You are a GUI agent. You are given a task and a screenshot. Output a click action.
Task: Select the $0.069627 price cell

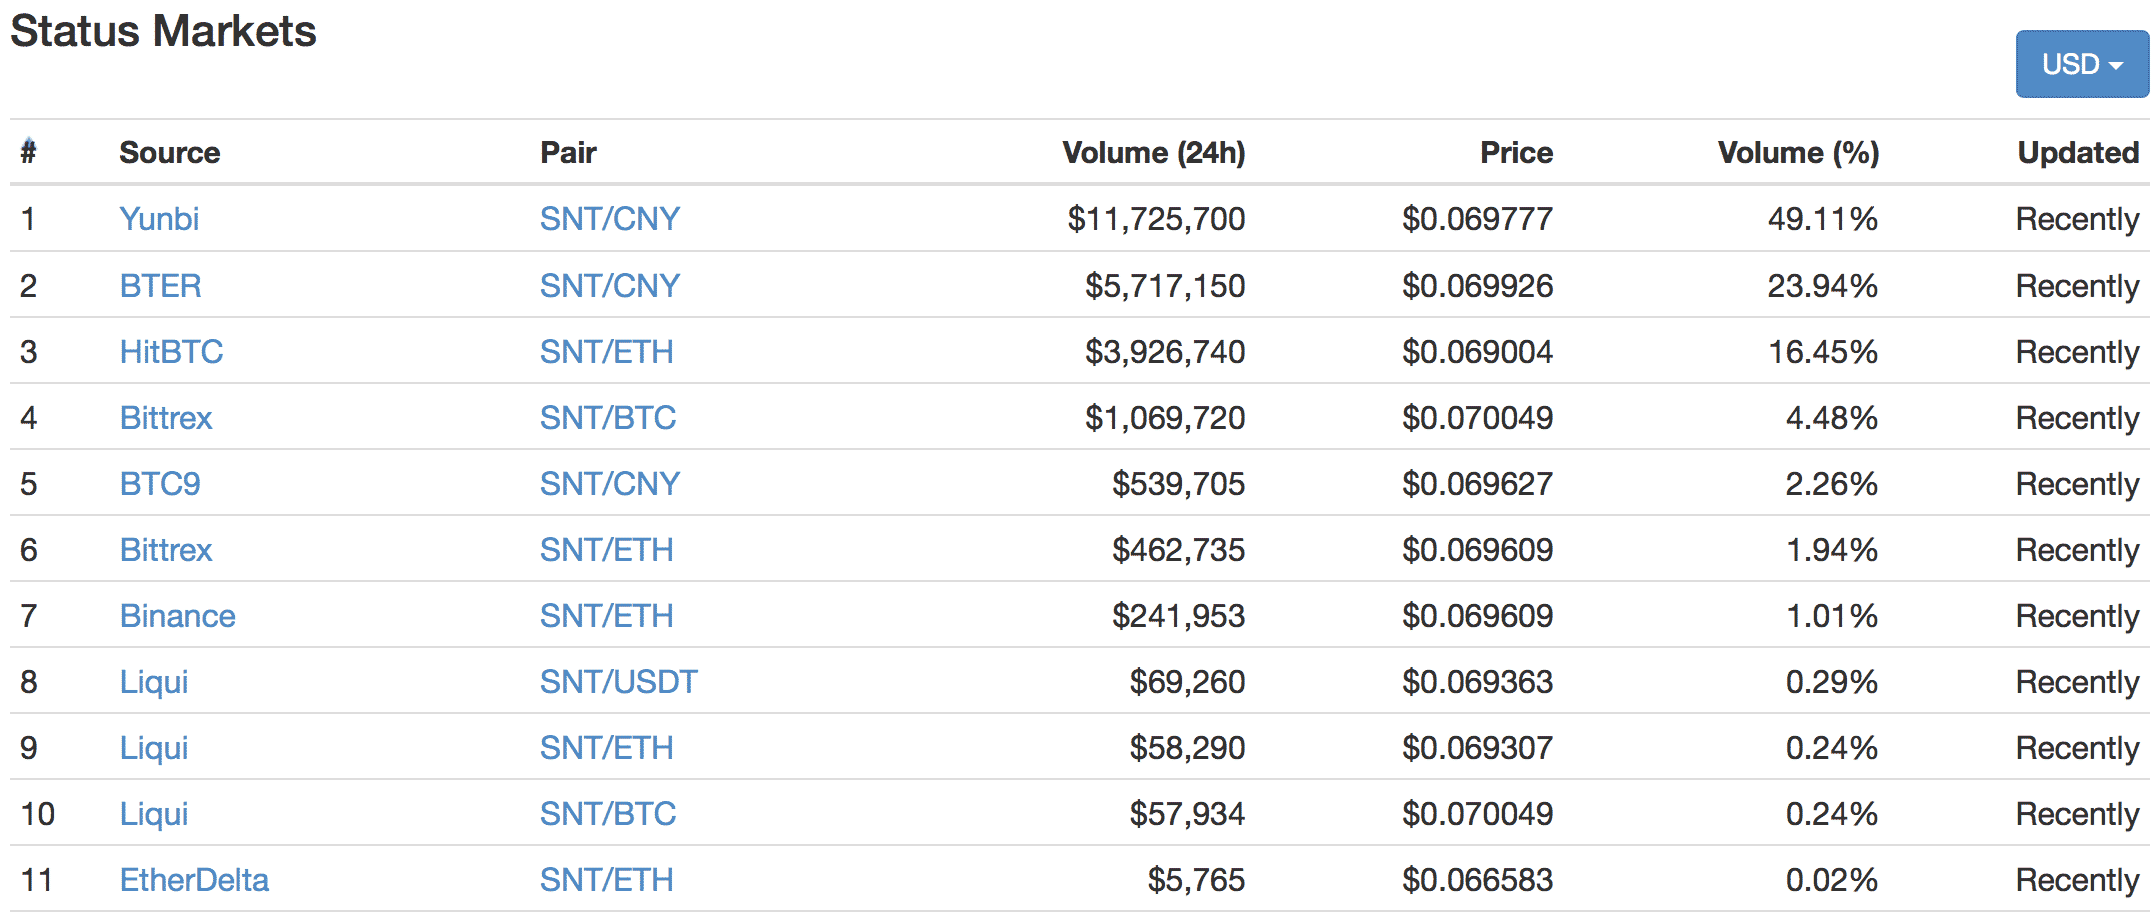pos(1477,483)
